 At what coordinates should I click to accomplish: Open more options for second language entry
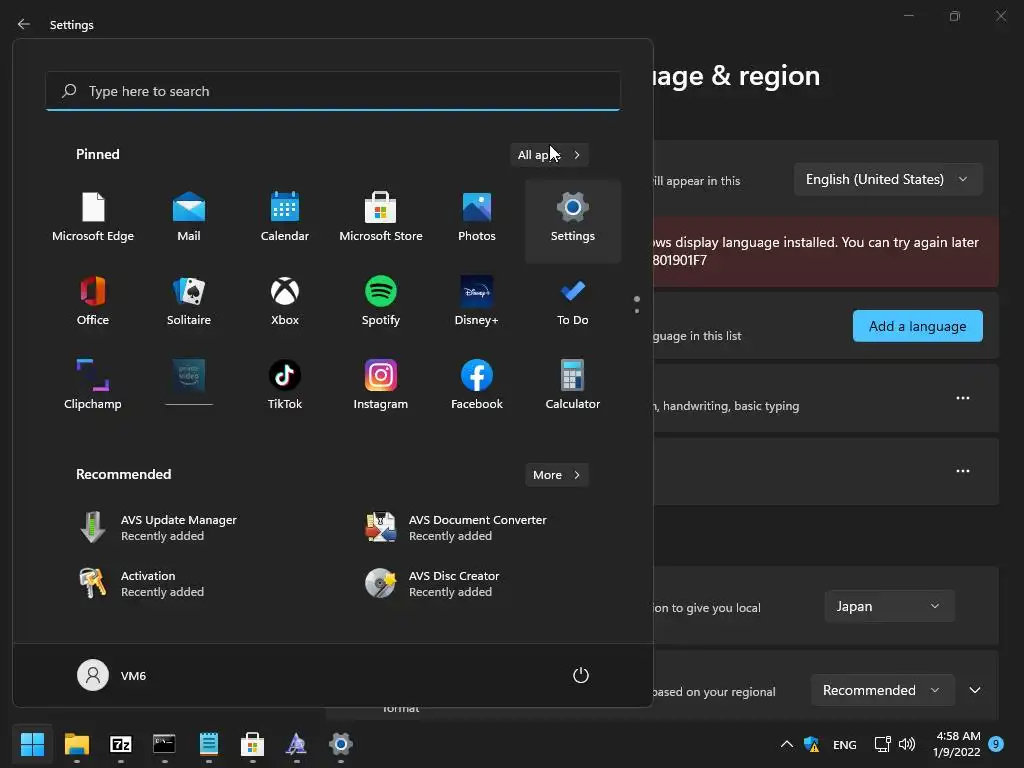(963, 471)
